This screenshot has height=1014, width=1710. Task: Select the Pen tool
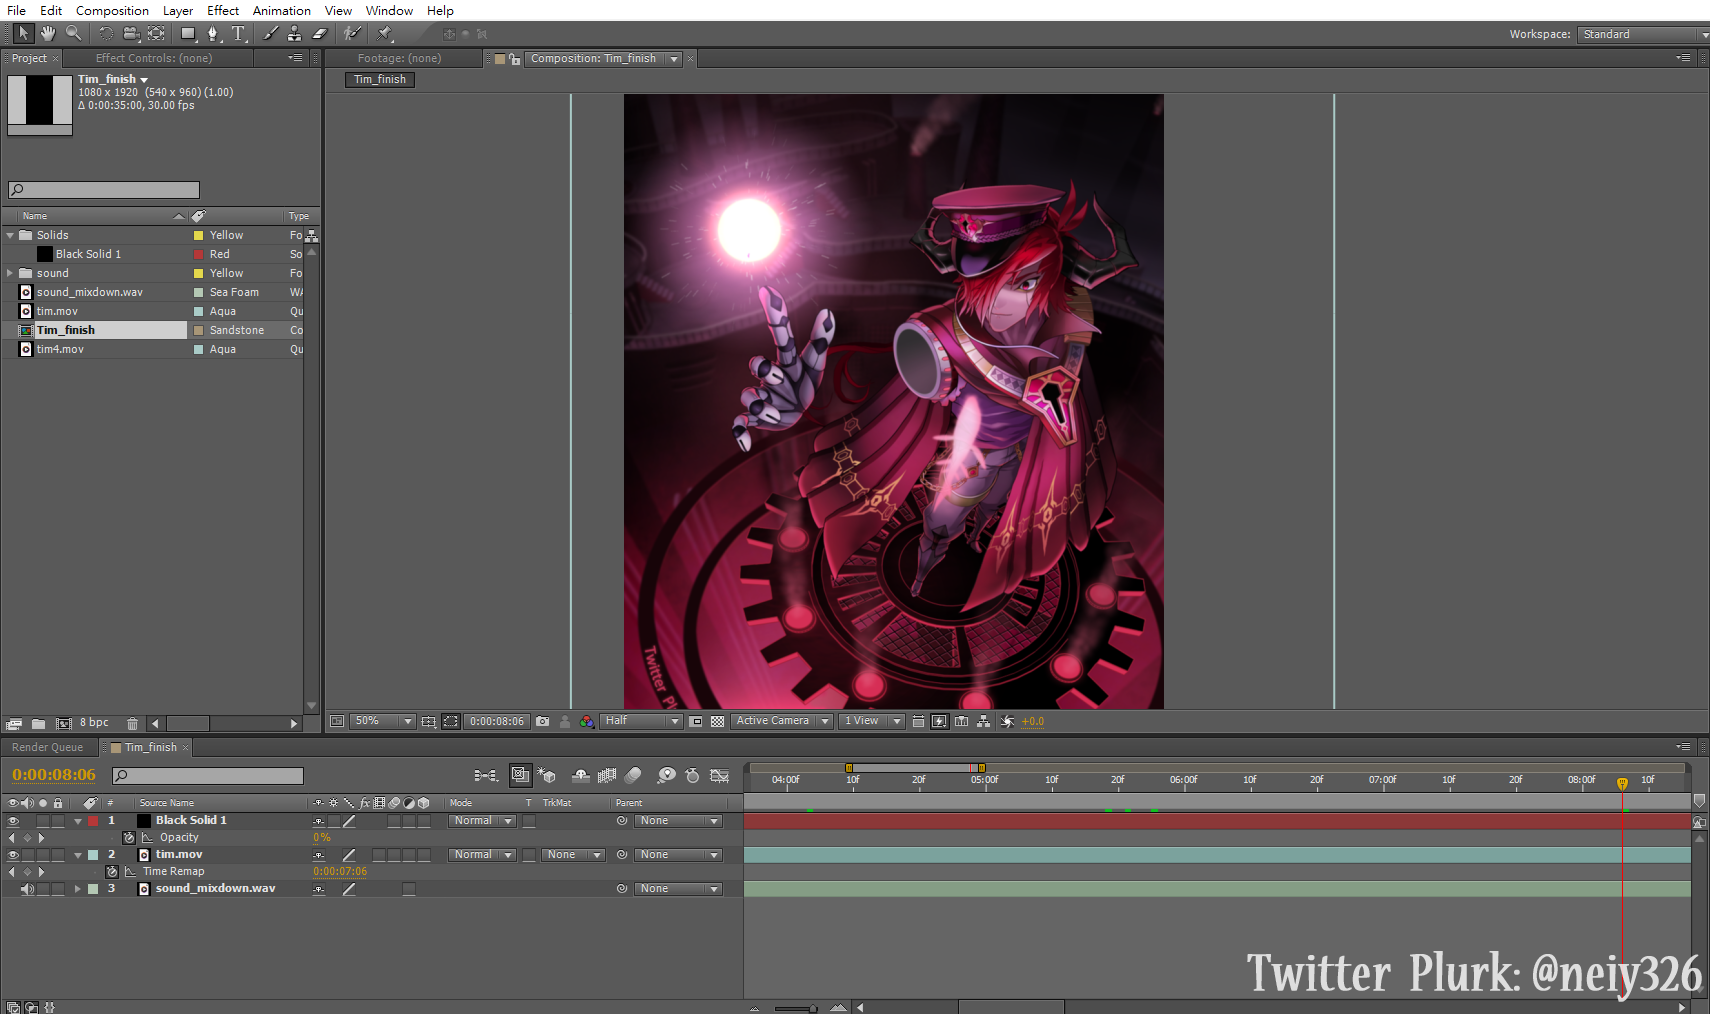pos(212,34)
